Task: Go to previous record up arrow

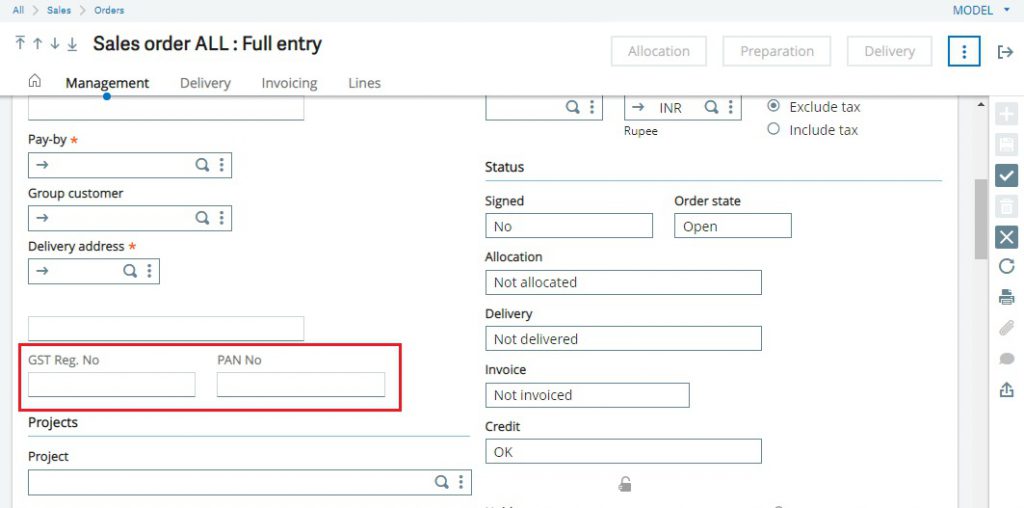Action: [x=37, y=44]
